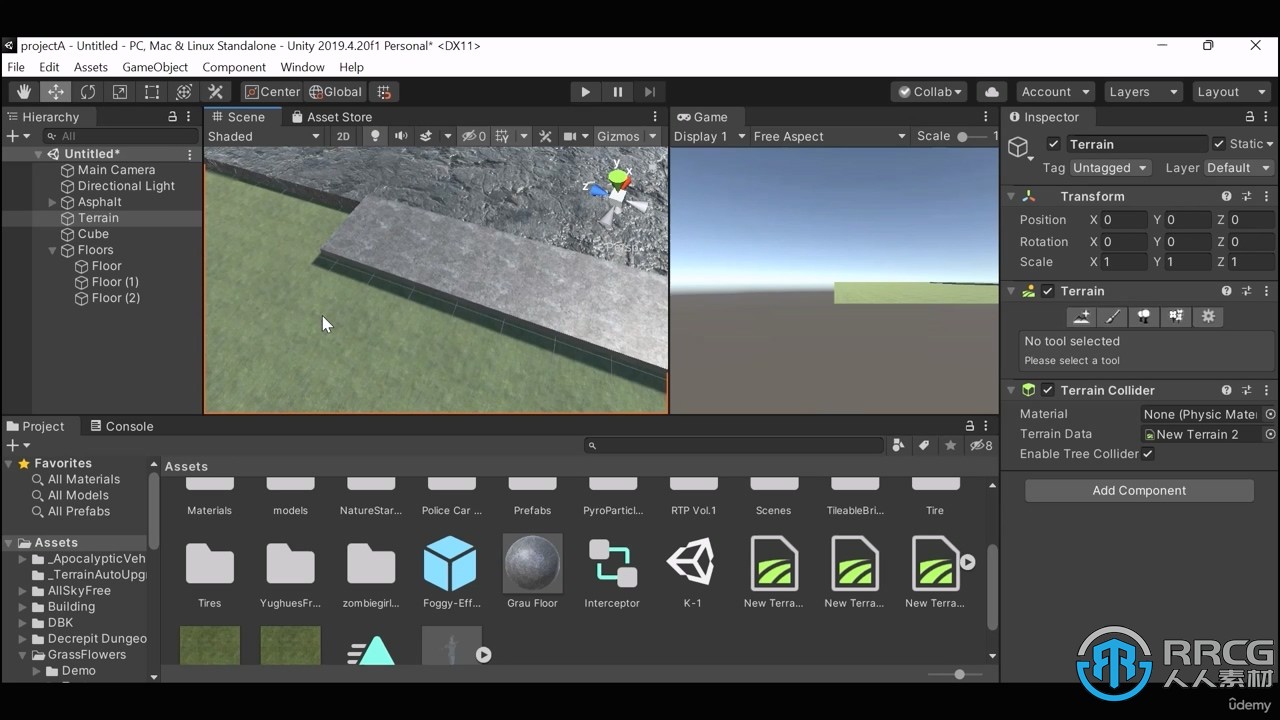The height and width of the screenshot is (720, 1280).
Task: Click the Add Component button
Action: point(1139,490)
